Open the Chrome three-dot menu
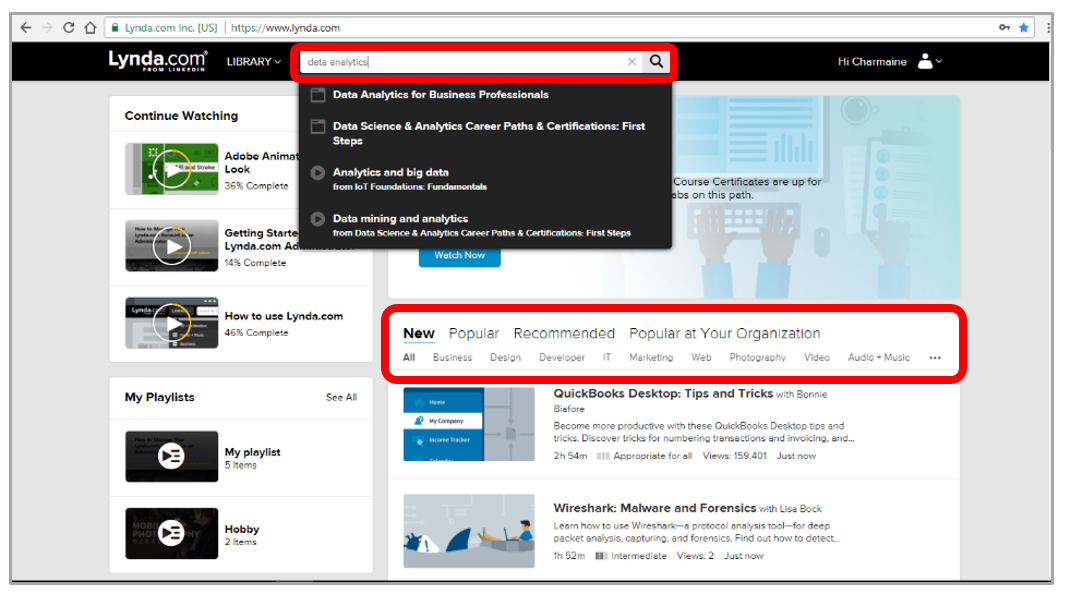Viewport: 1068px width, 594px height. coord(1048,28)
